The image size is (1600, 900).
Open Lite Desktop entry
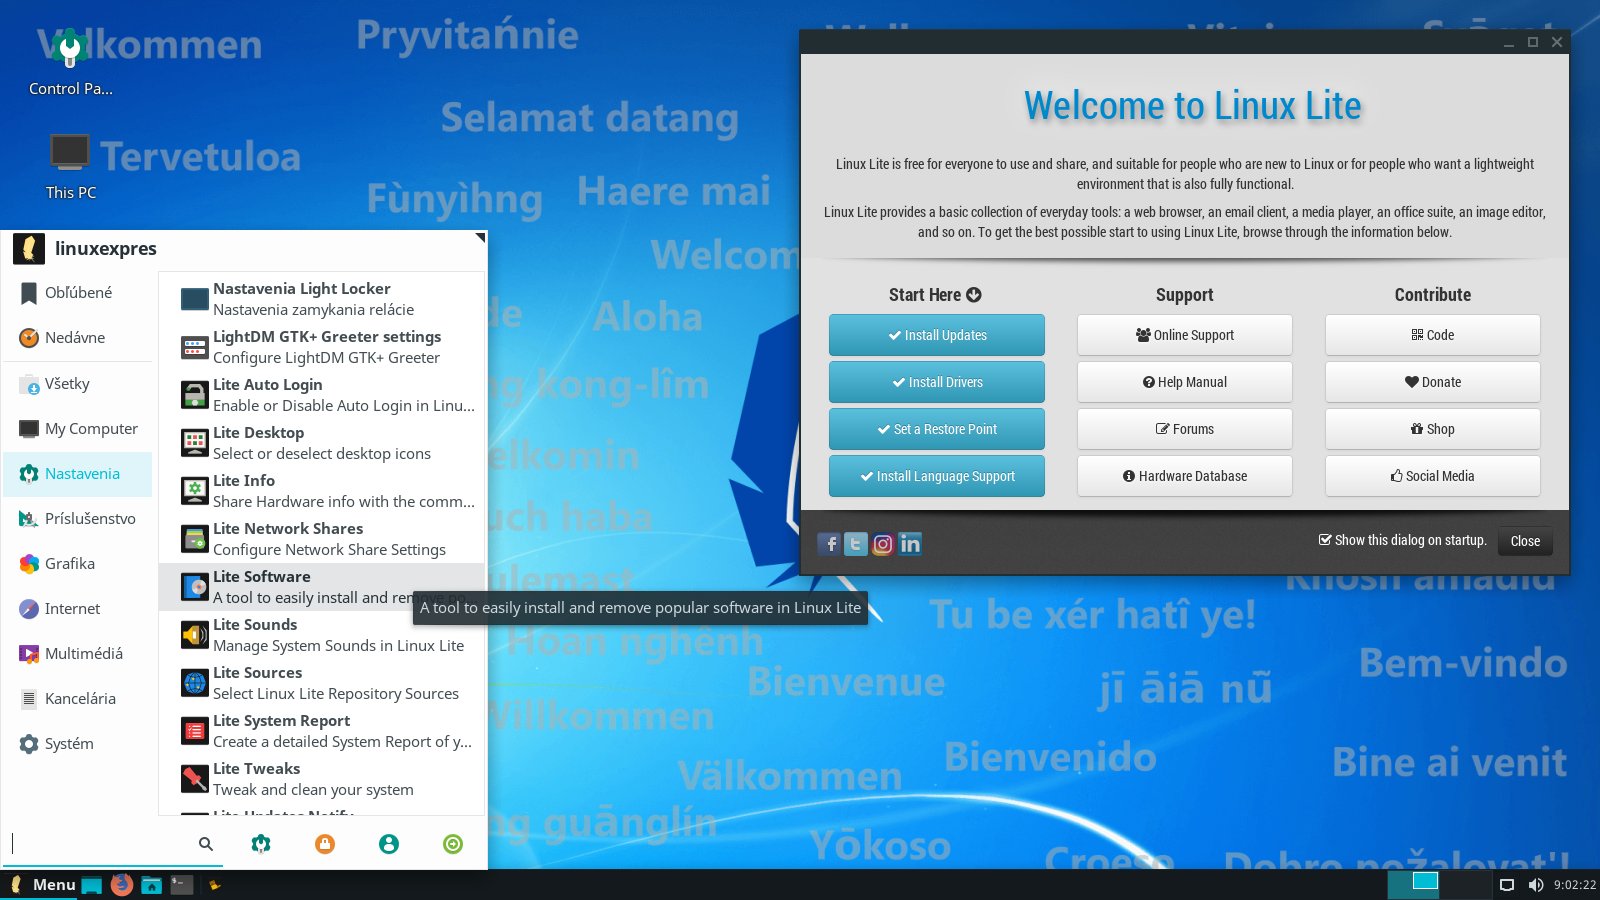(322, 443)
